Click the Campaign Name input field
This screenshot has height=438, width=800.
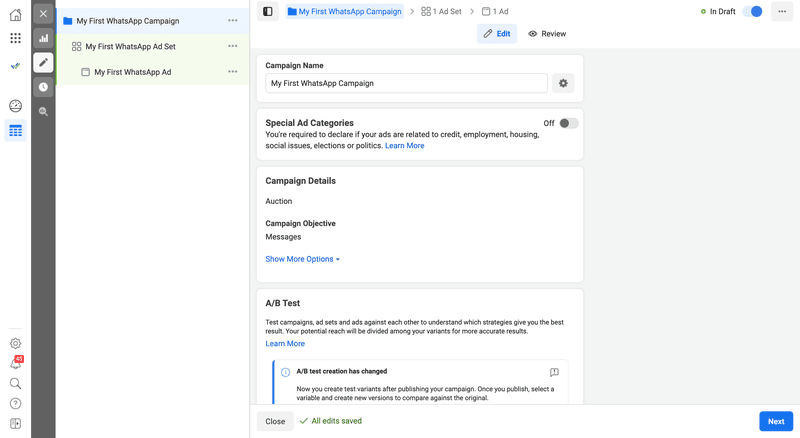[x=406, y=83]
